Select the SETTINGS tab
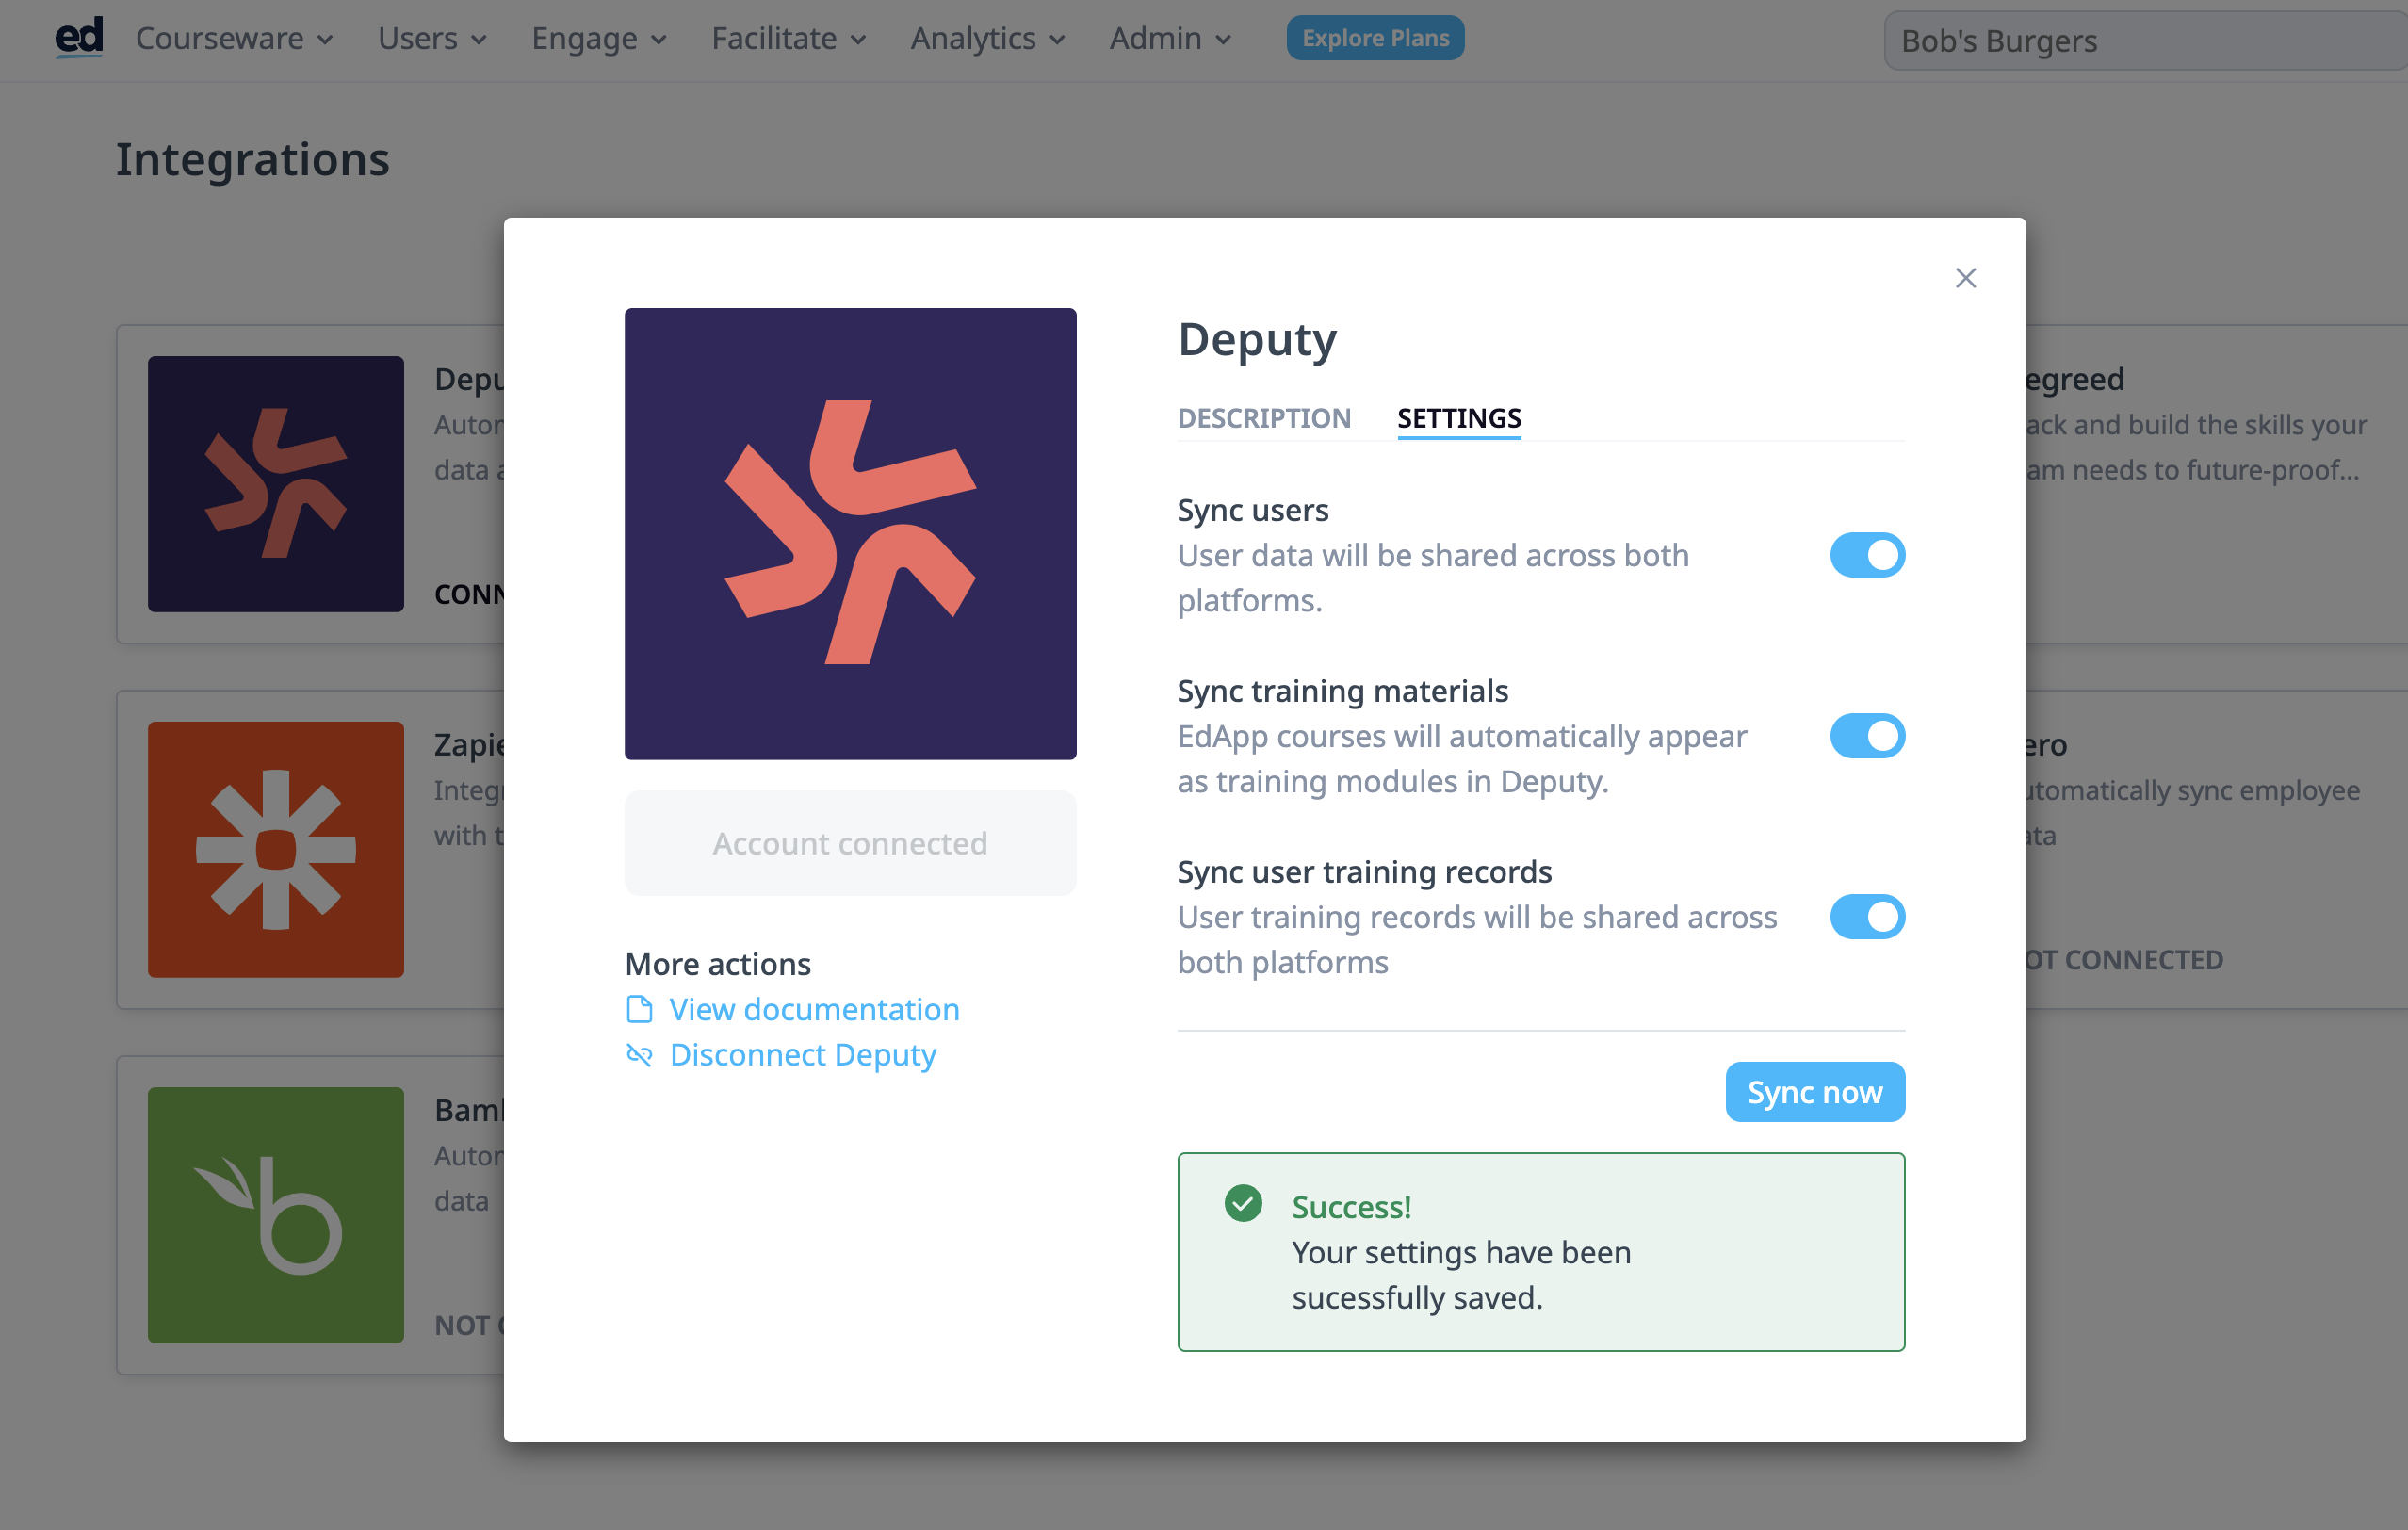 1459,418
